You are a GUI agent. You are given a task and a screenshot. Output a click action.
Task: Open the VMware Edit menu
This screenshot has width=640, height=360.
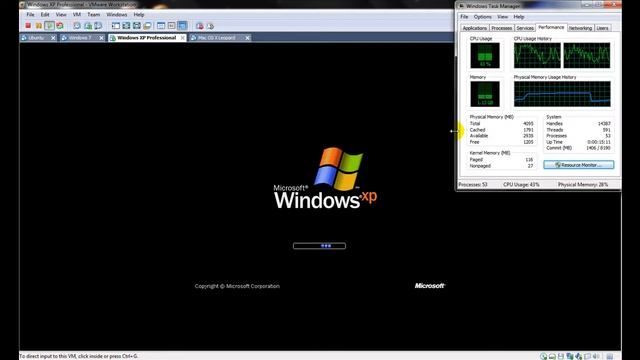pyautogui.click(x=45, y=14)
